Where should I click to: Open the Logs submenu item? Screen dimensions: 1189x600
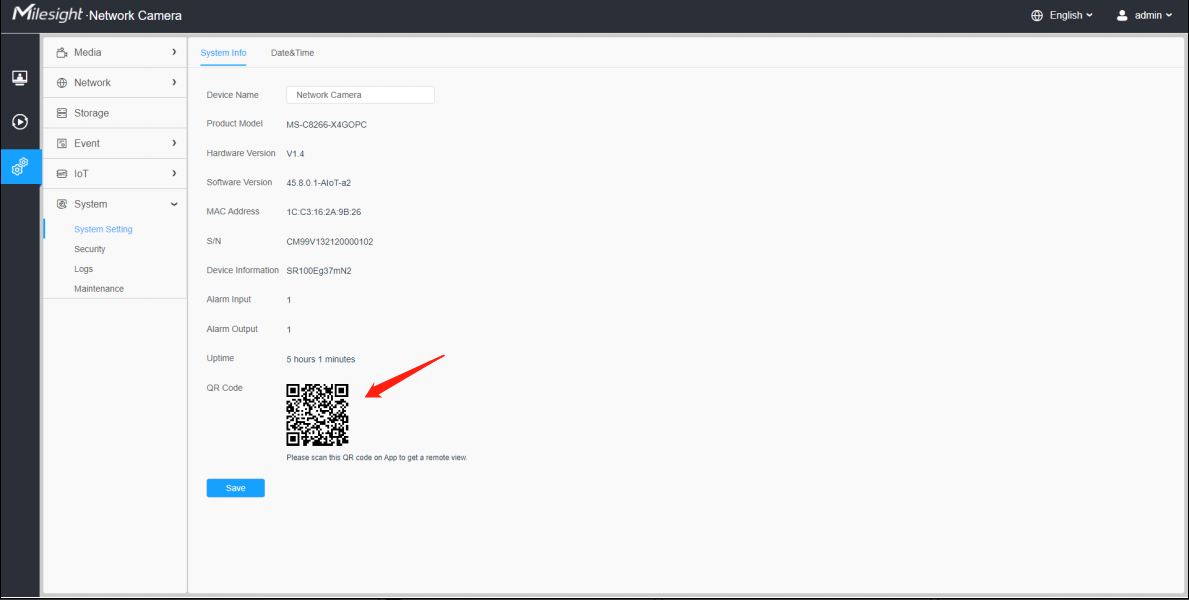tap(83, 269)
